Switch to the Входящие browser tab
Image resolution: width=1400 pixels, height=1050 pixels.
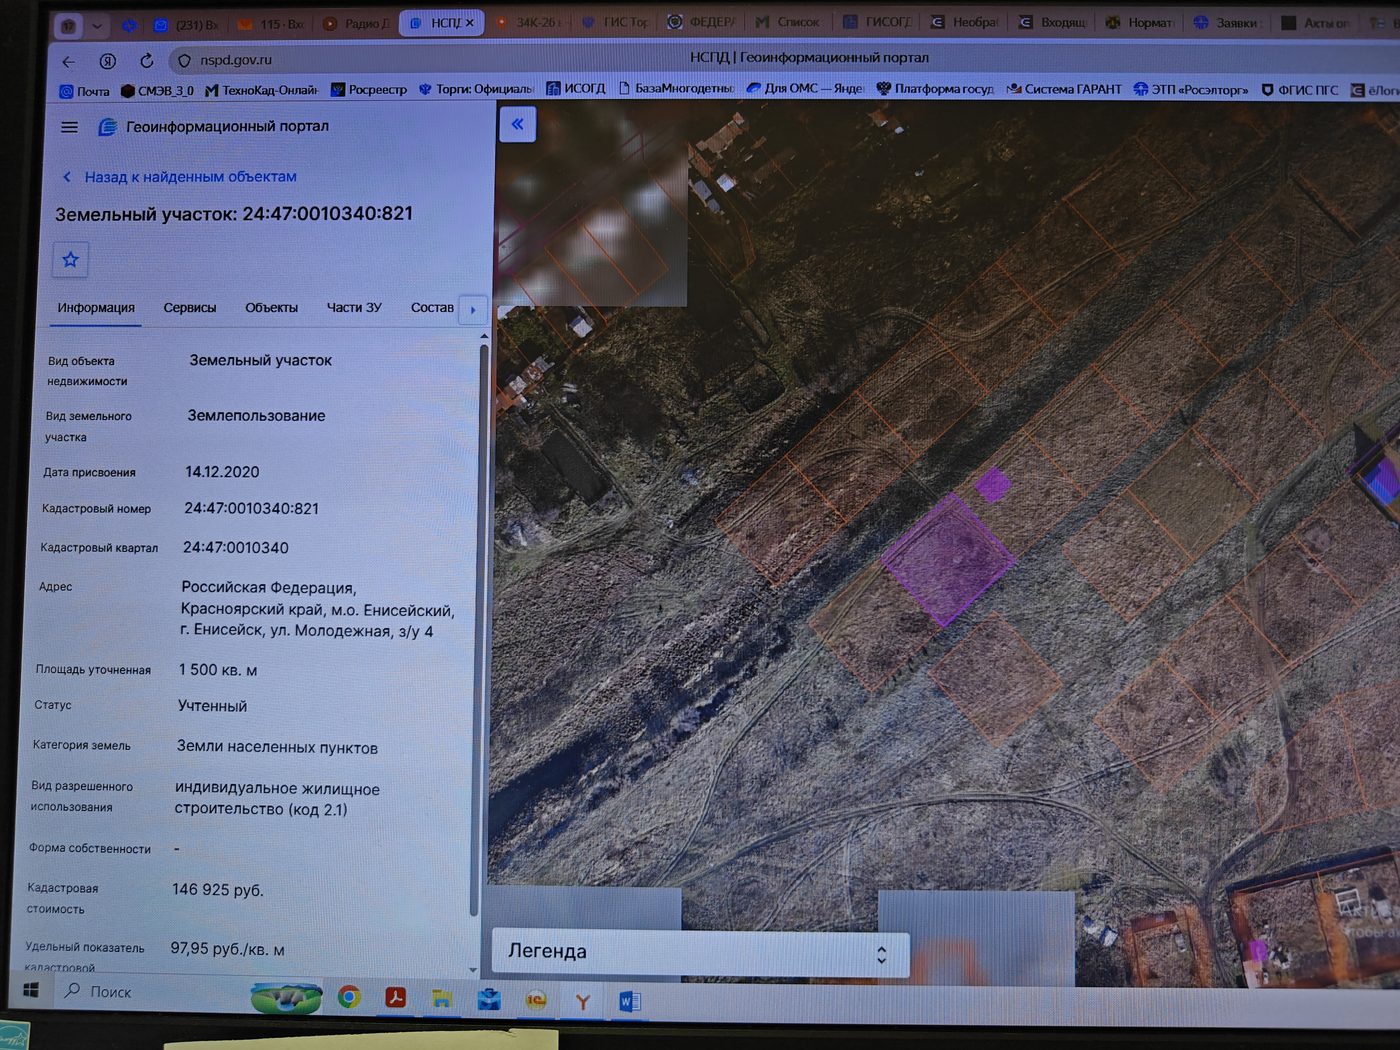[x=1053, y=22]
